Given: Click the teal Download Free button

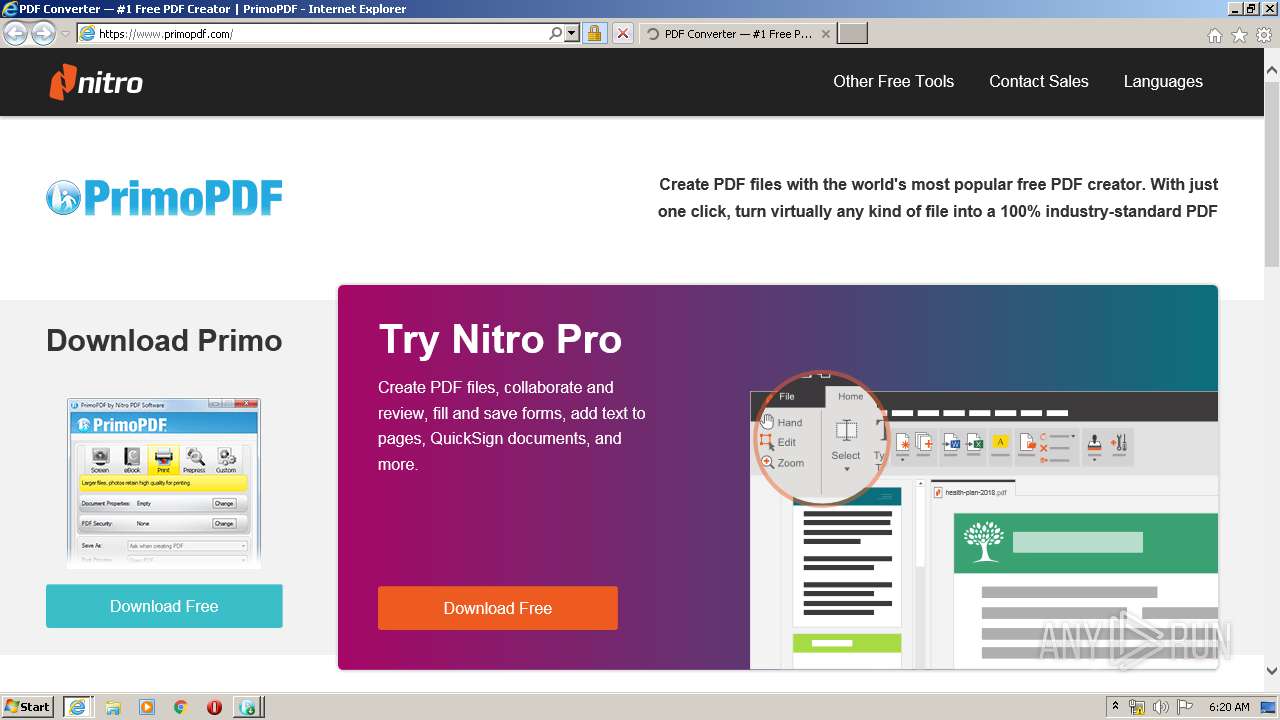Looking at the screenshot, I should 164,606.
